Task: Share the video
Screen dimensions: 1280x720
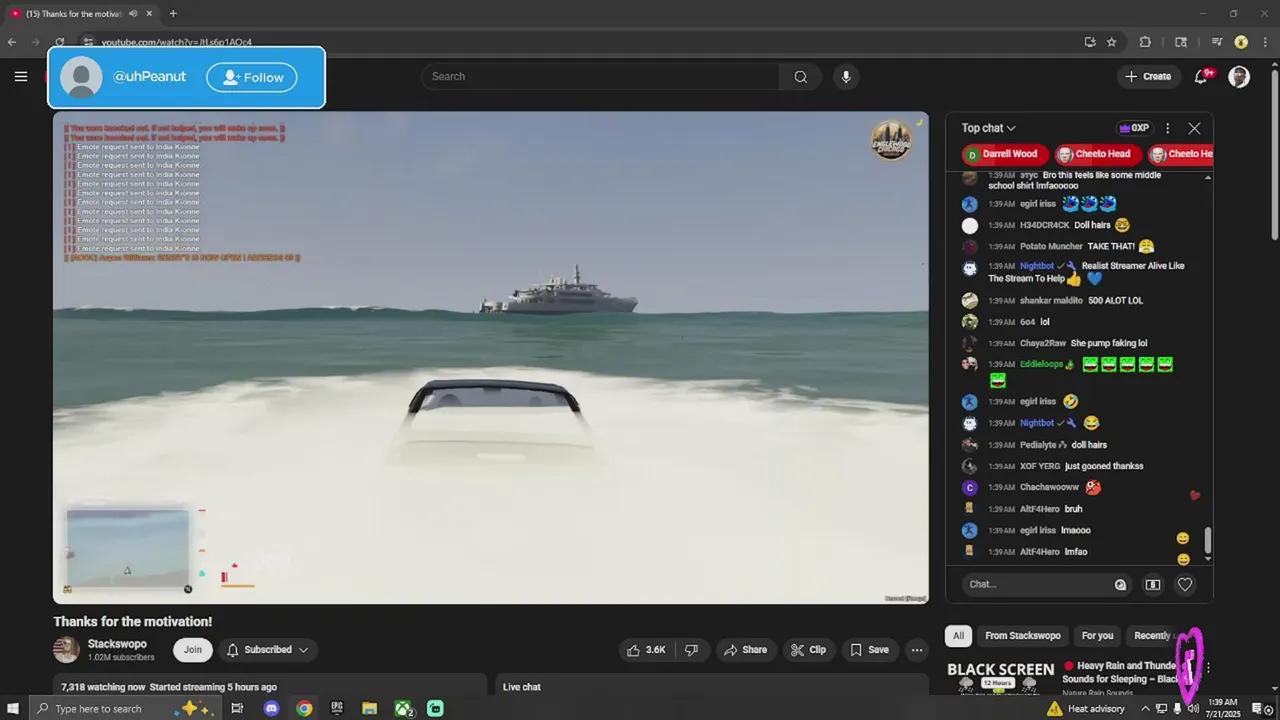Action: (x=745, y=650)
